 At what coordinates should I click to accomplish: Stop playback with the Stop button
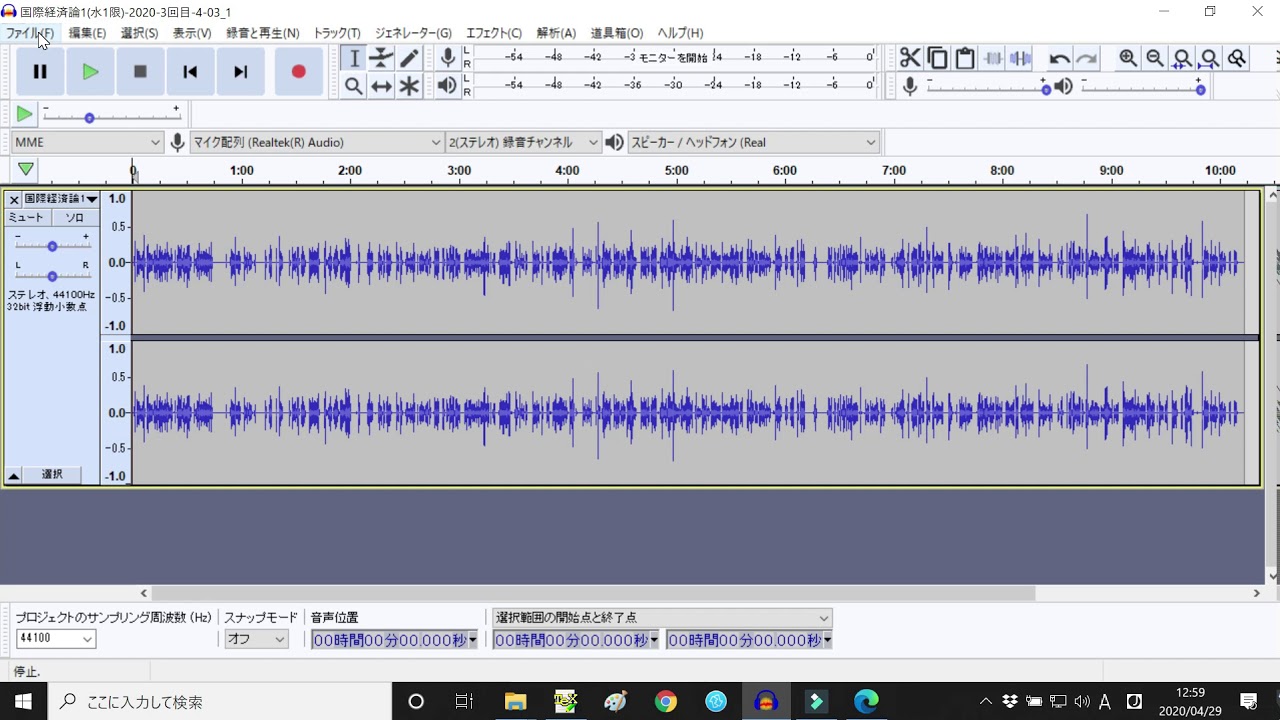coord(140,71)
